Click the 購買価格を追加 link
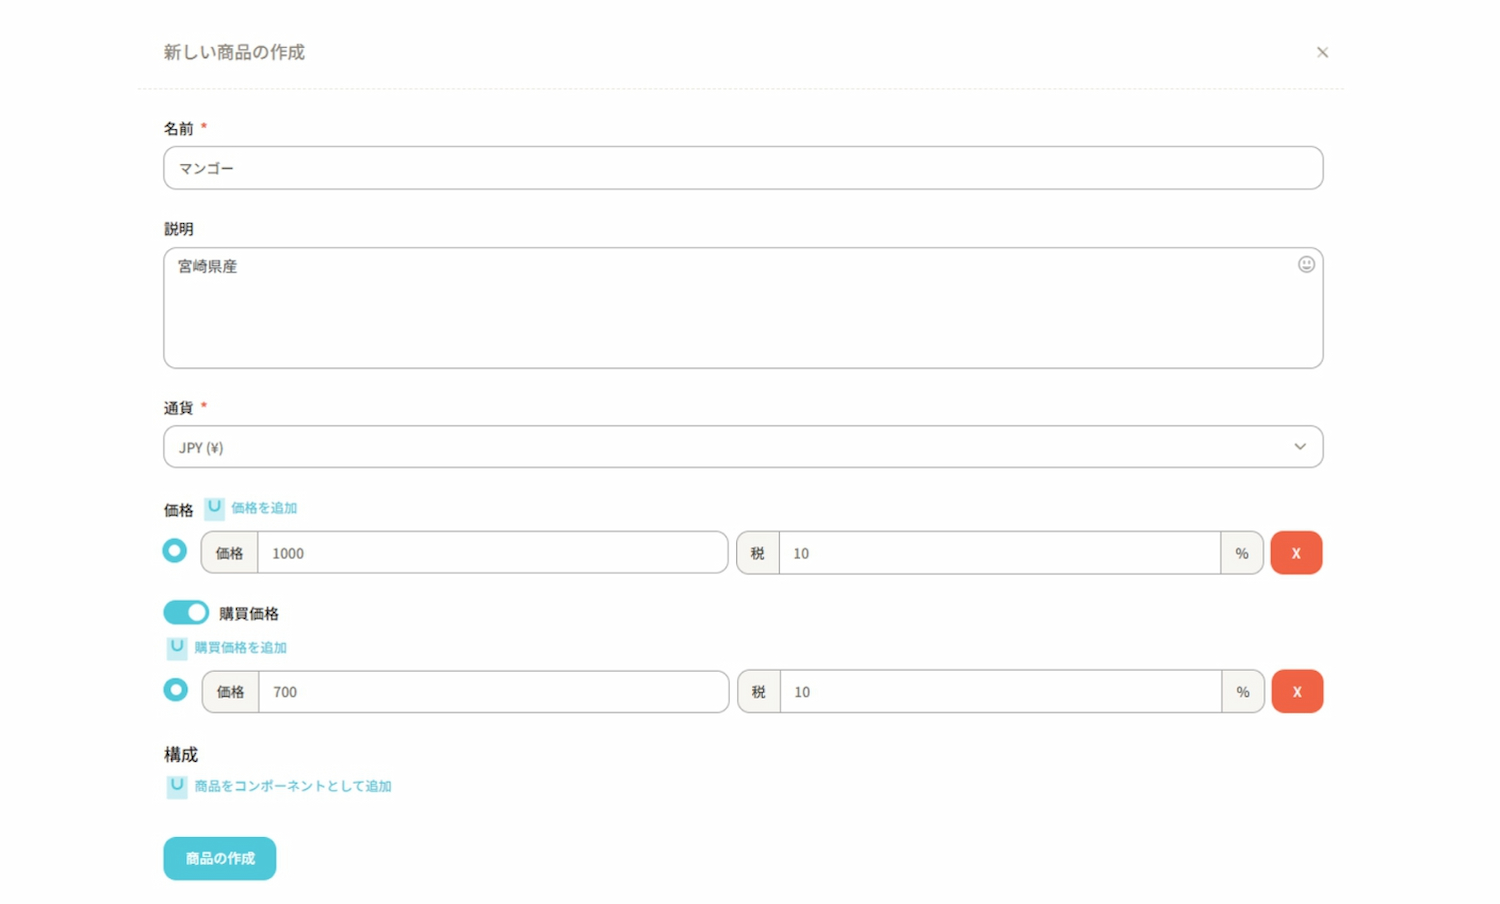Viewport: 1500px width, 904px height. (240, 647)
